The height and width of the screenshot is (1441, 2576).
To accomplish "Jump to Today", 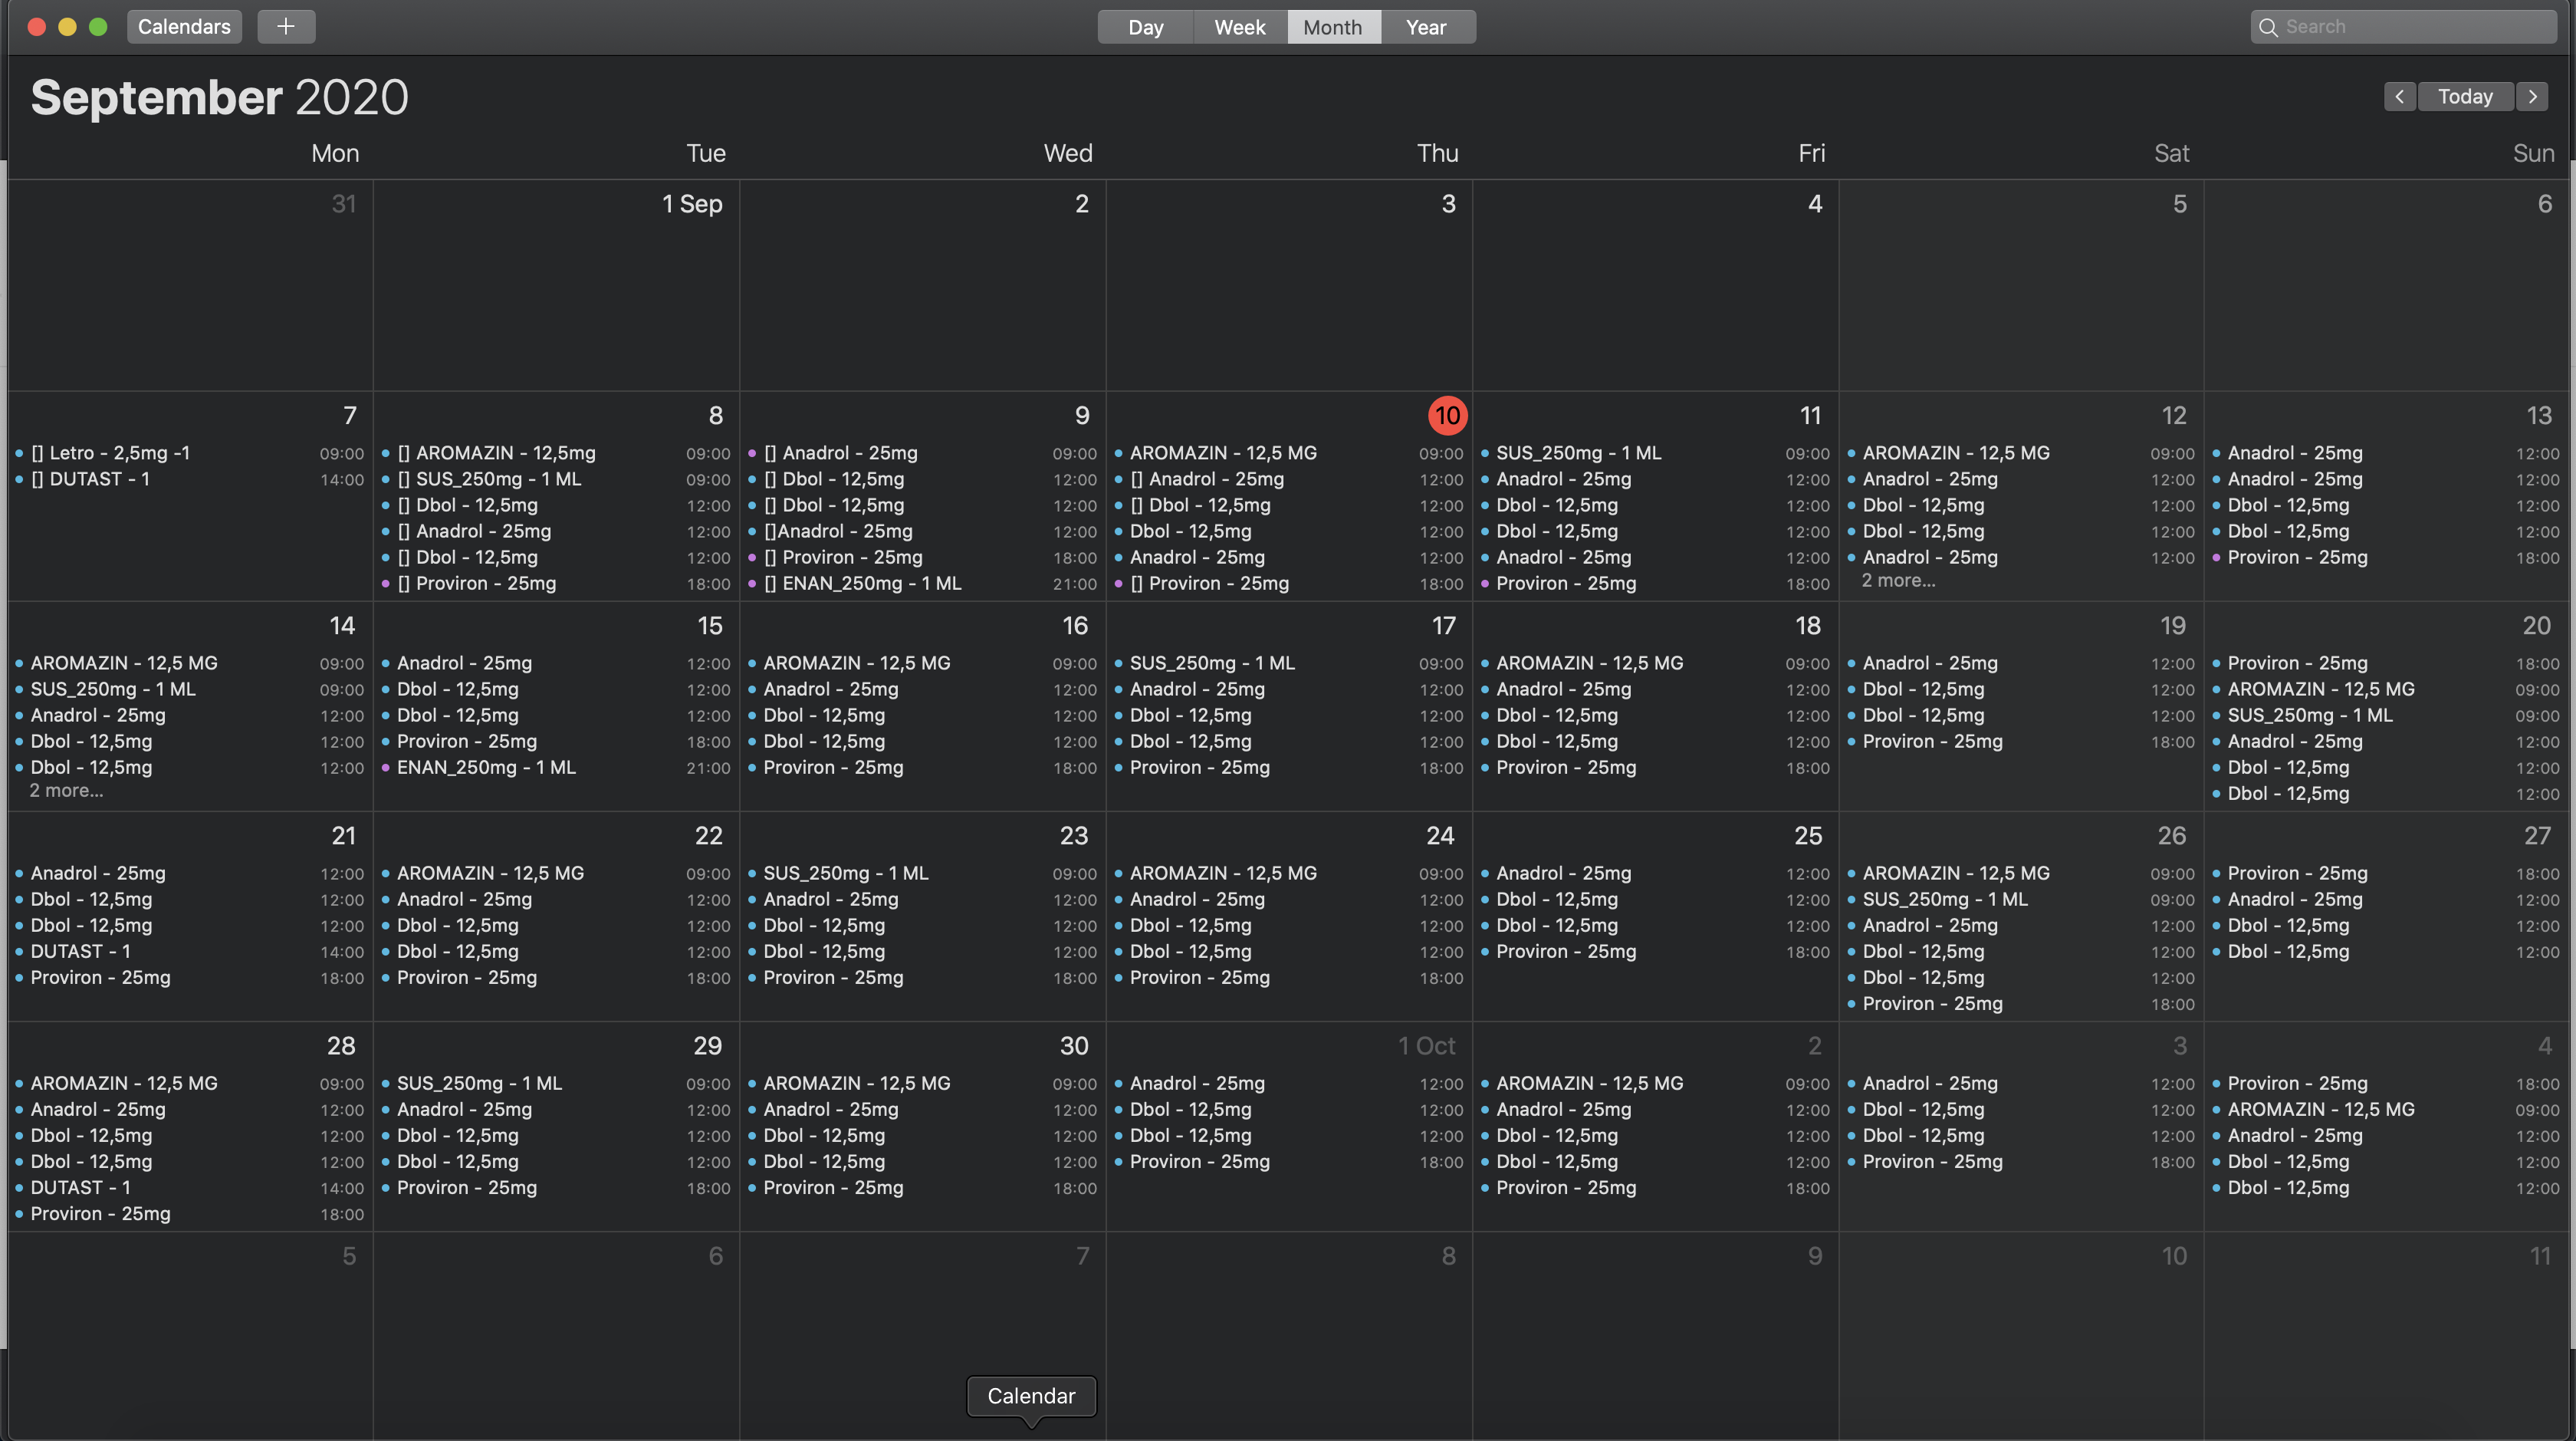I will (2465, 97).
